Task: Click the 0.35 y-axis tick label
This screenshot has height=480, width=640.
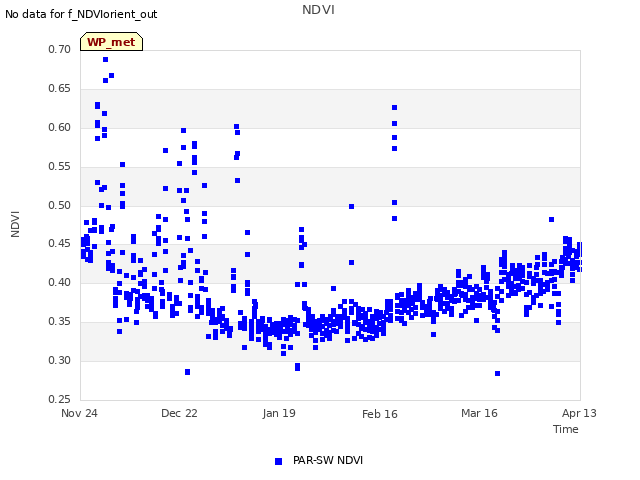Action: 60,322
